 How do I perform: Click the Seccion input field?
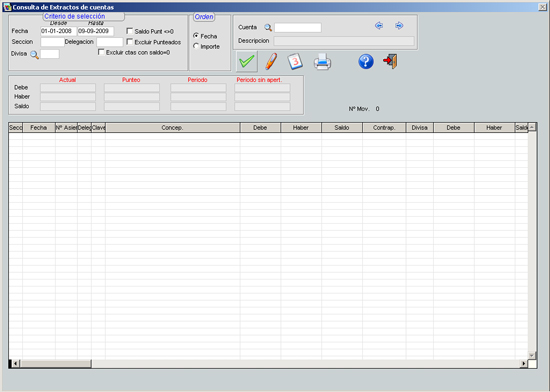(52, 42)
